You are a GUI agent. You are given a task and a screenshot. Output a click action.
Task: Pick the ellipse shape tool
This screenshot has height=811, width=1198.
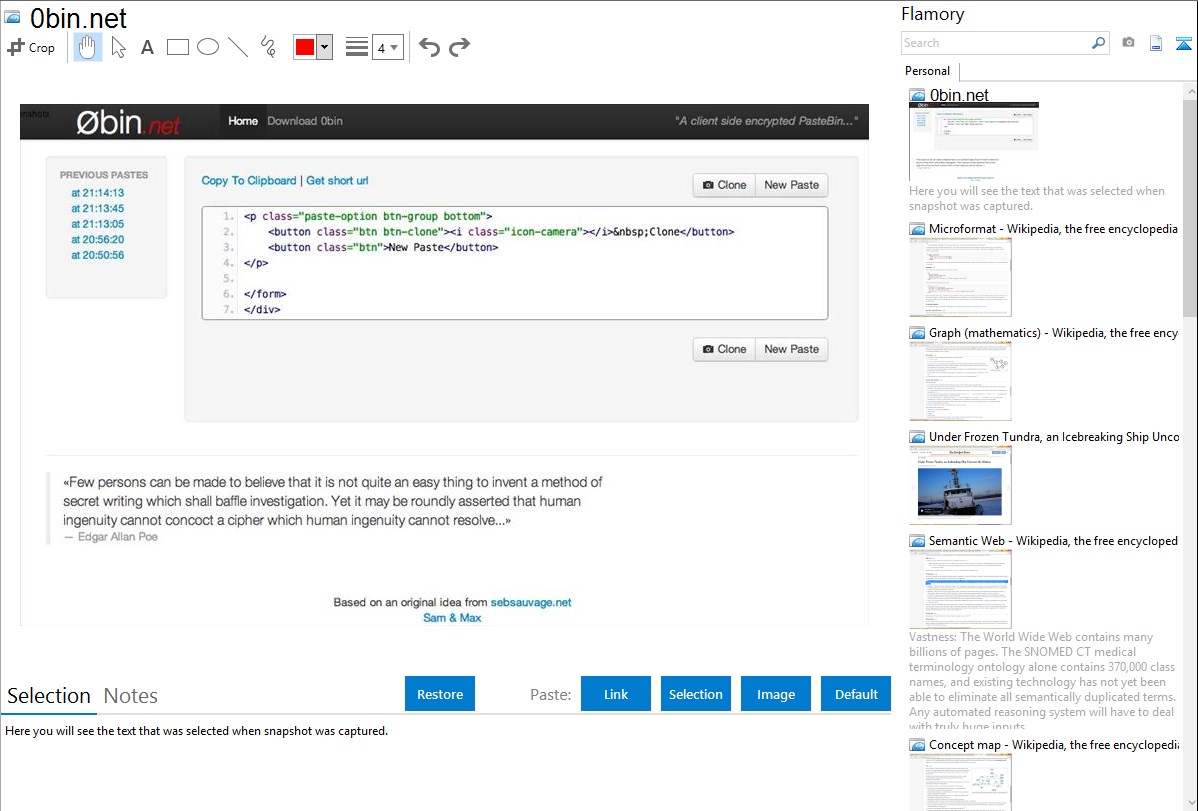[208, 47]
